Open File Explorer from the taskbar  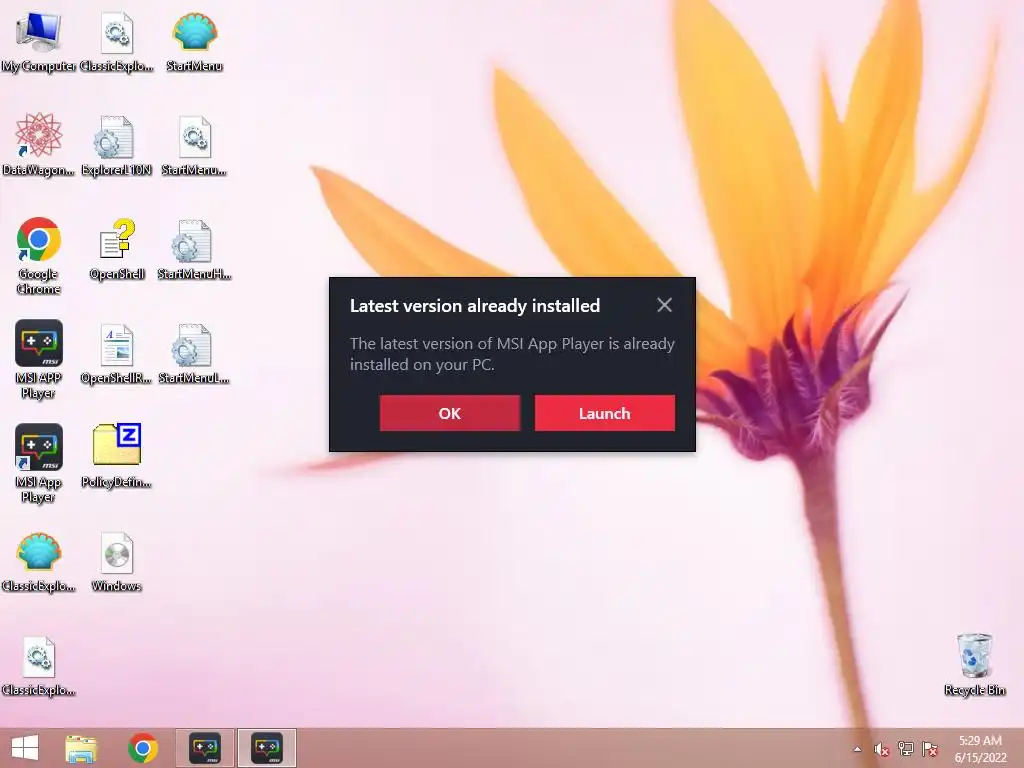click(81, 748)
